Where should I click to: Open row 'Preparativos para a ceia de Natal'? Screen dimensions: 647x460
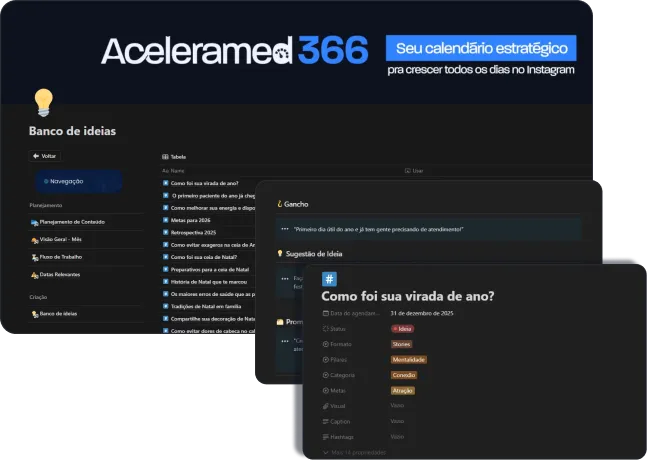pyautogui.click(x=210, y=269)
